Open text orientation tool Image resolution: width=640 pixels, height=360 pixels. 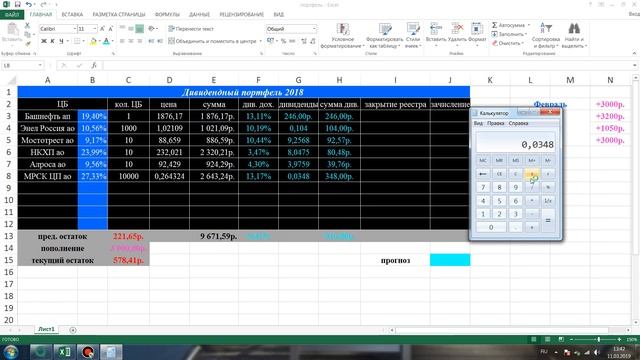(x=151, y=29)
